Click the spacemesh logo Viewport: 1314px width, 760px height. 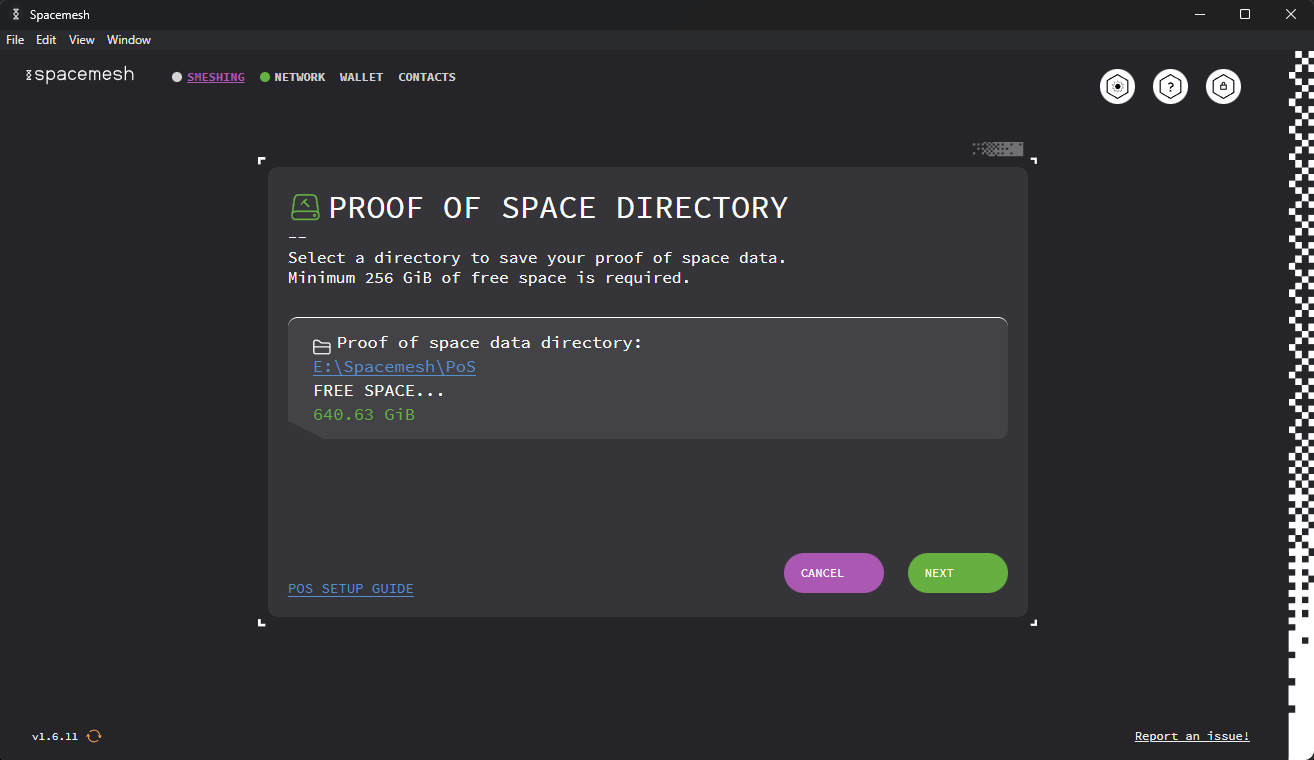80,75
